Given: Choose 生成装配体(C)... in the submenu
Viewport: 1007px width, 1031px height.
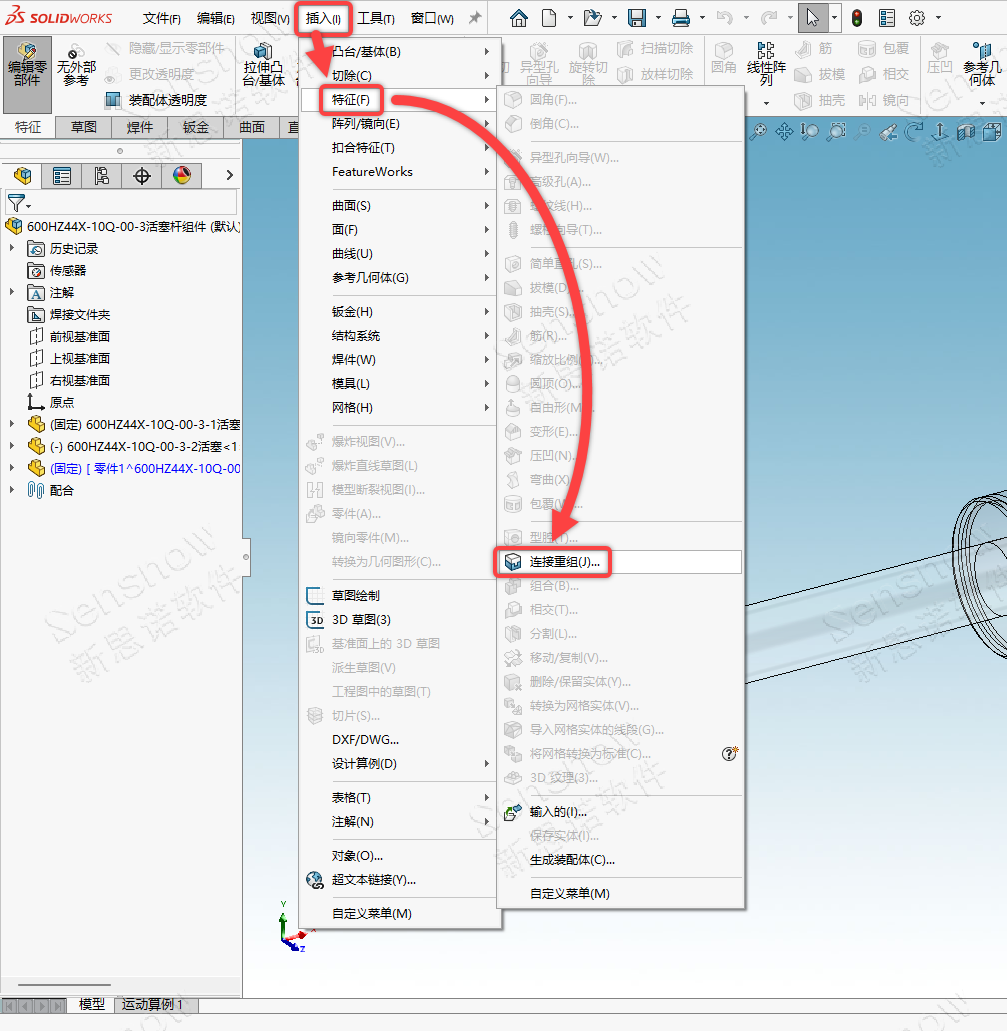Looking at the screenshot, I should [572, 860].
